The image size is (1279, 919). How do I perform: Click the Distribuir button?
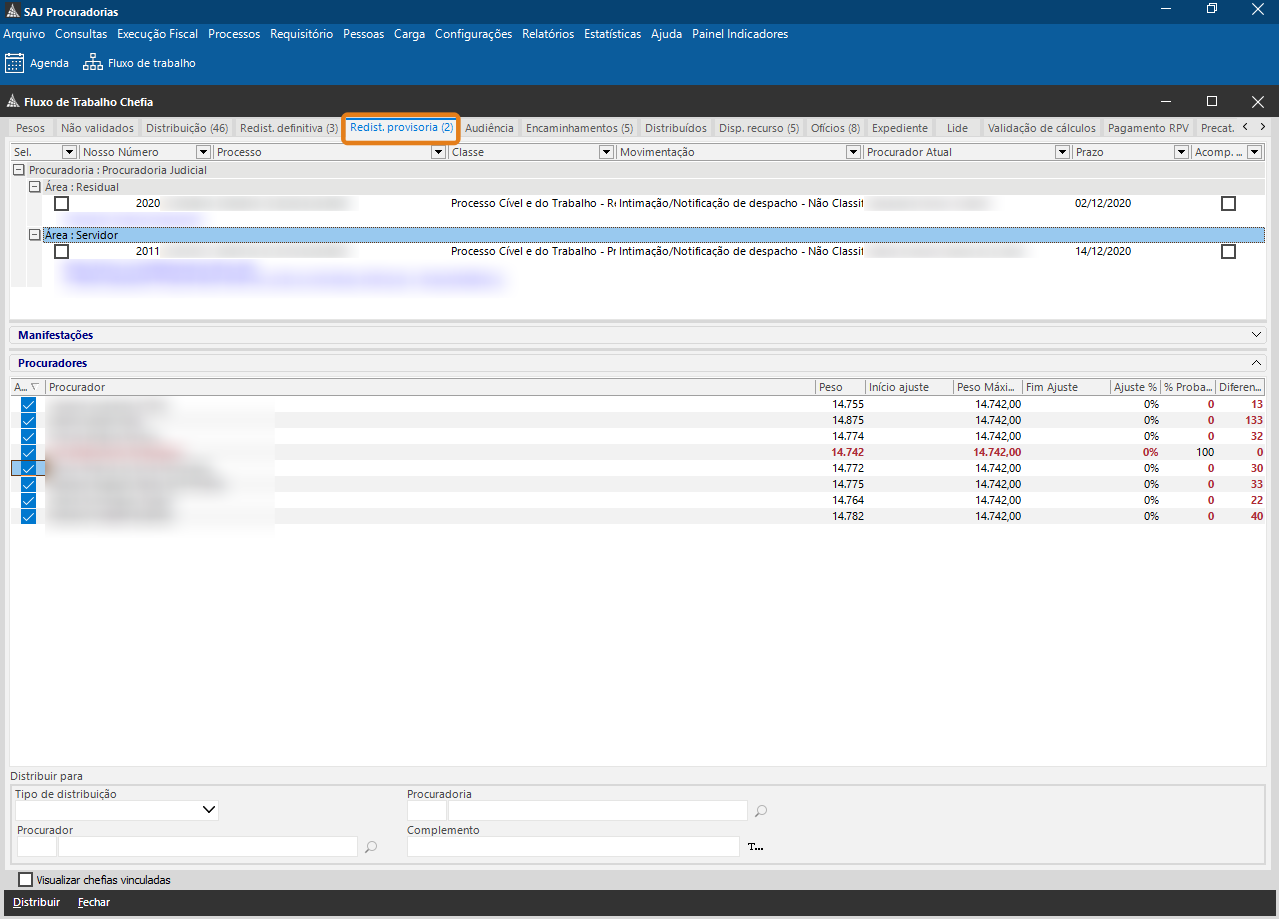click(x=36, y=902)
